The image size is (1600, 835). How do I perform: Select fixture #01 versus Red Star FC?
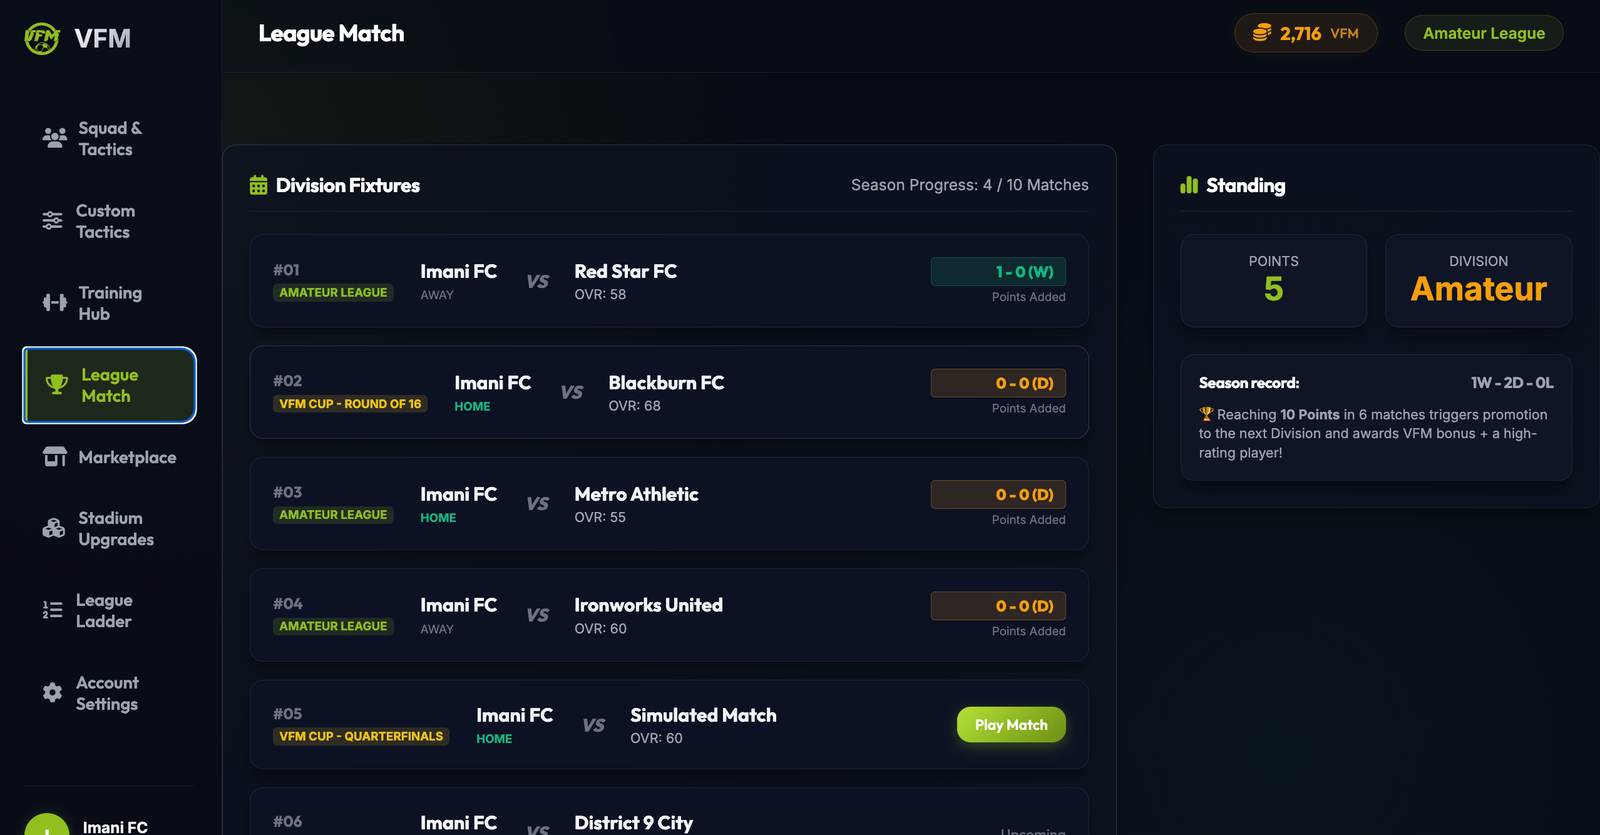(x=669, y=281)
